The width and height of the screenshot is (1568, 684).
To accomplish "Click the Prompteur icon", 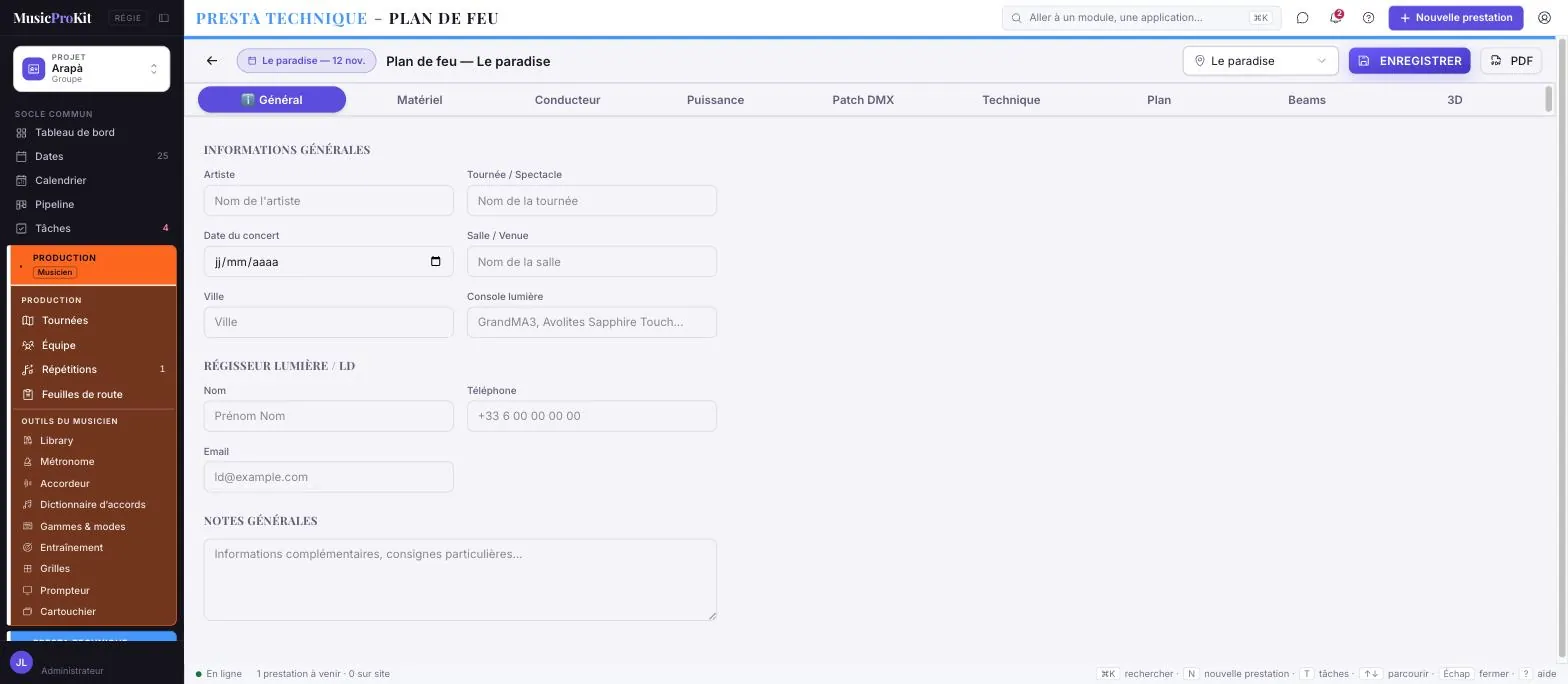I will (28, 591).
